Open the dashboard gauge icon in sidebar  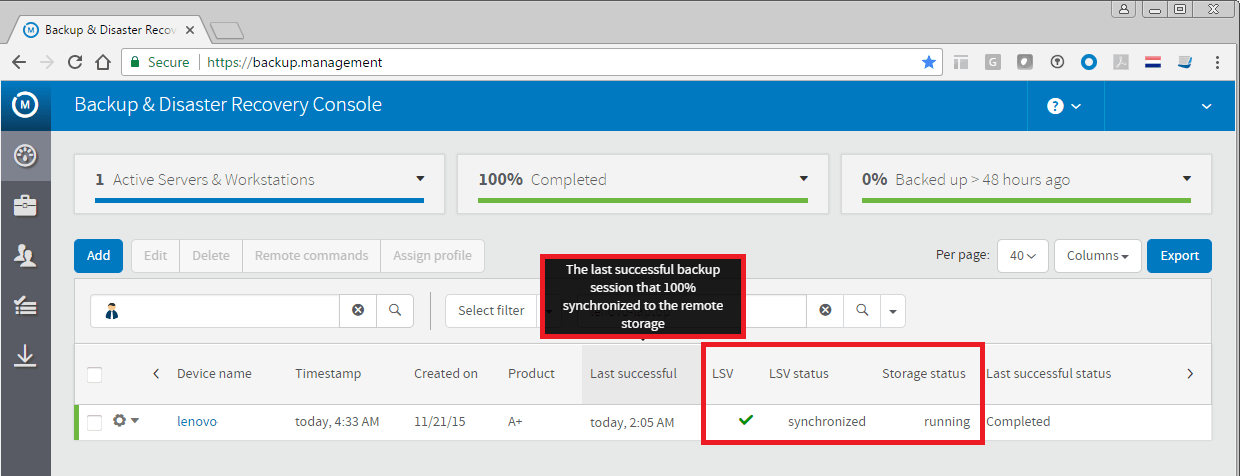pyautogui.click(x=25, y=155)
